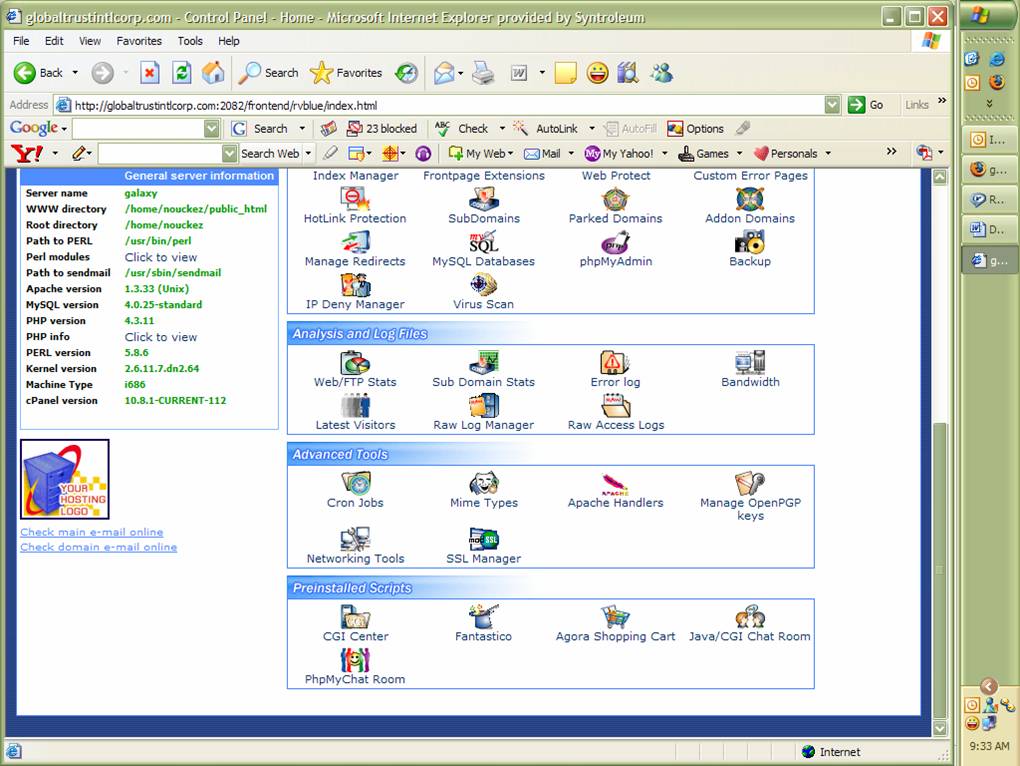Open the Favorites menu
The width and height of the screenshot is (1020, 766).
point(139,41)
